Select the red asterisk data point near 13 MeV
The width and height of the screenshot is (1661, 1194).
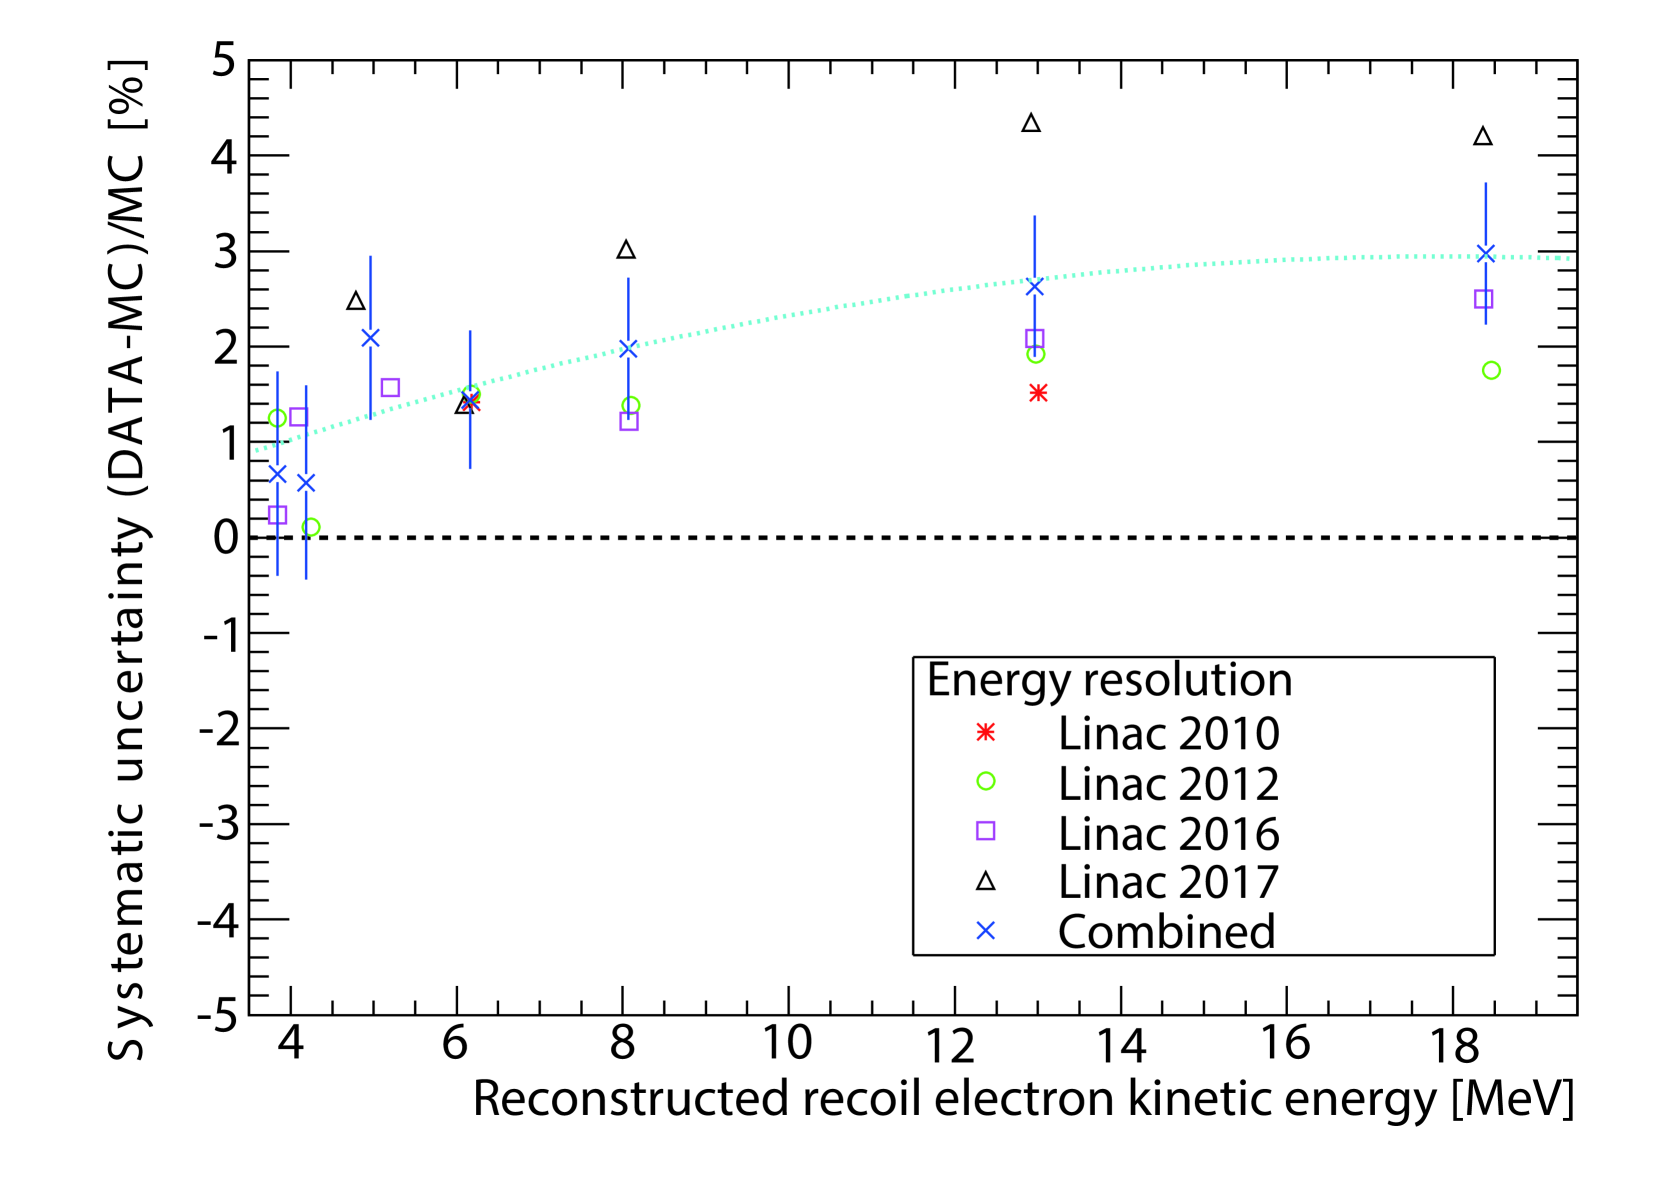tap(1038, 393)
